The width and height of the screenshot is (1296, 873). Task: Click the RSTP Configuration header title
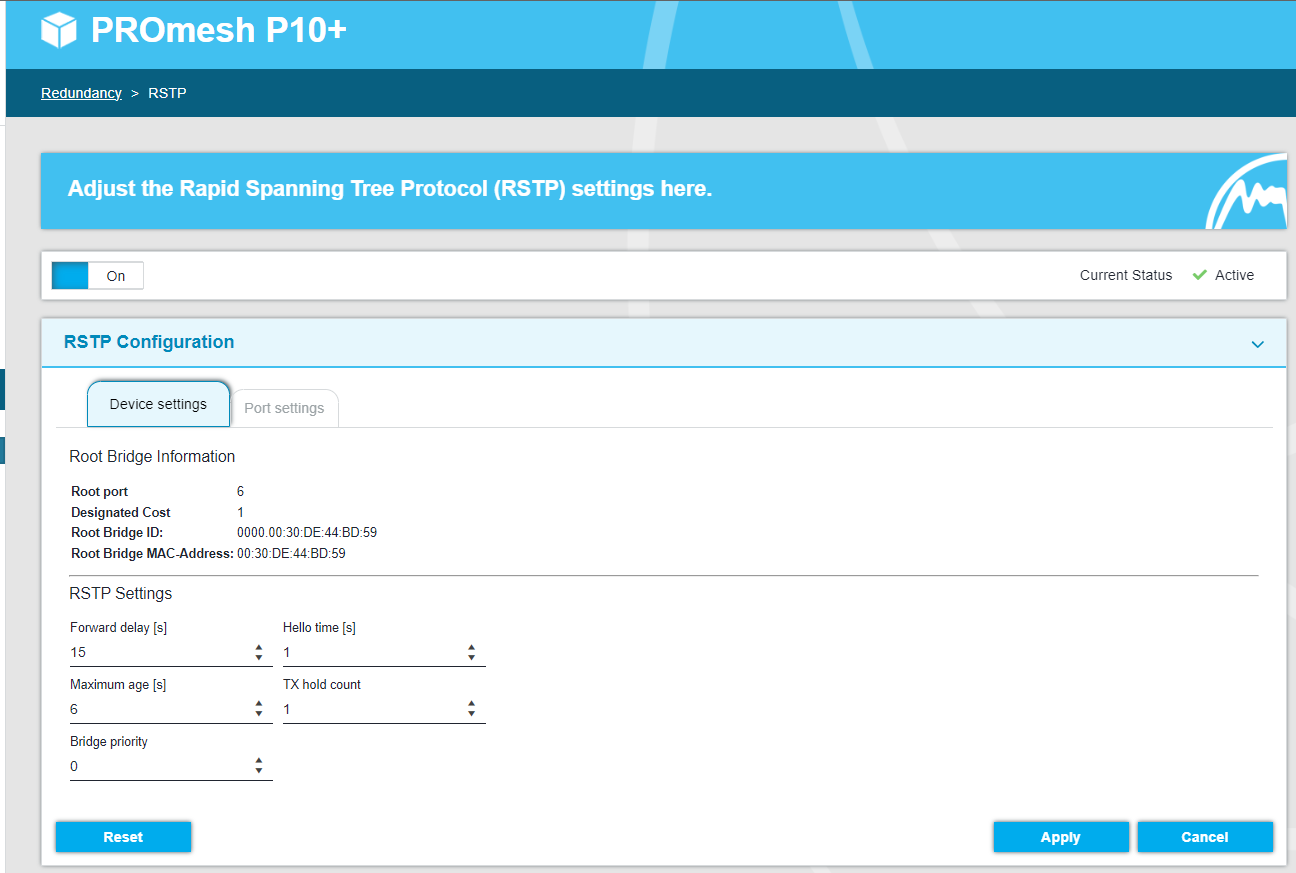click(x=149, y=342)
